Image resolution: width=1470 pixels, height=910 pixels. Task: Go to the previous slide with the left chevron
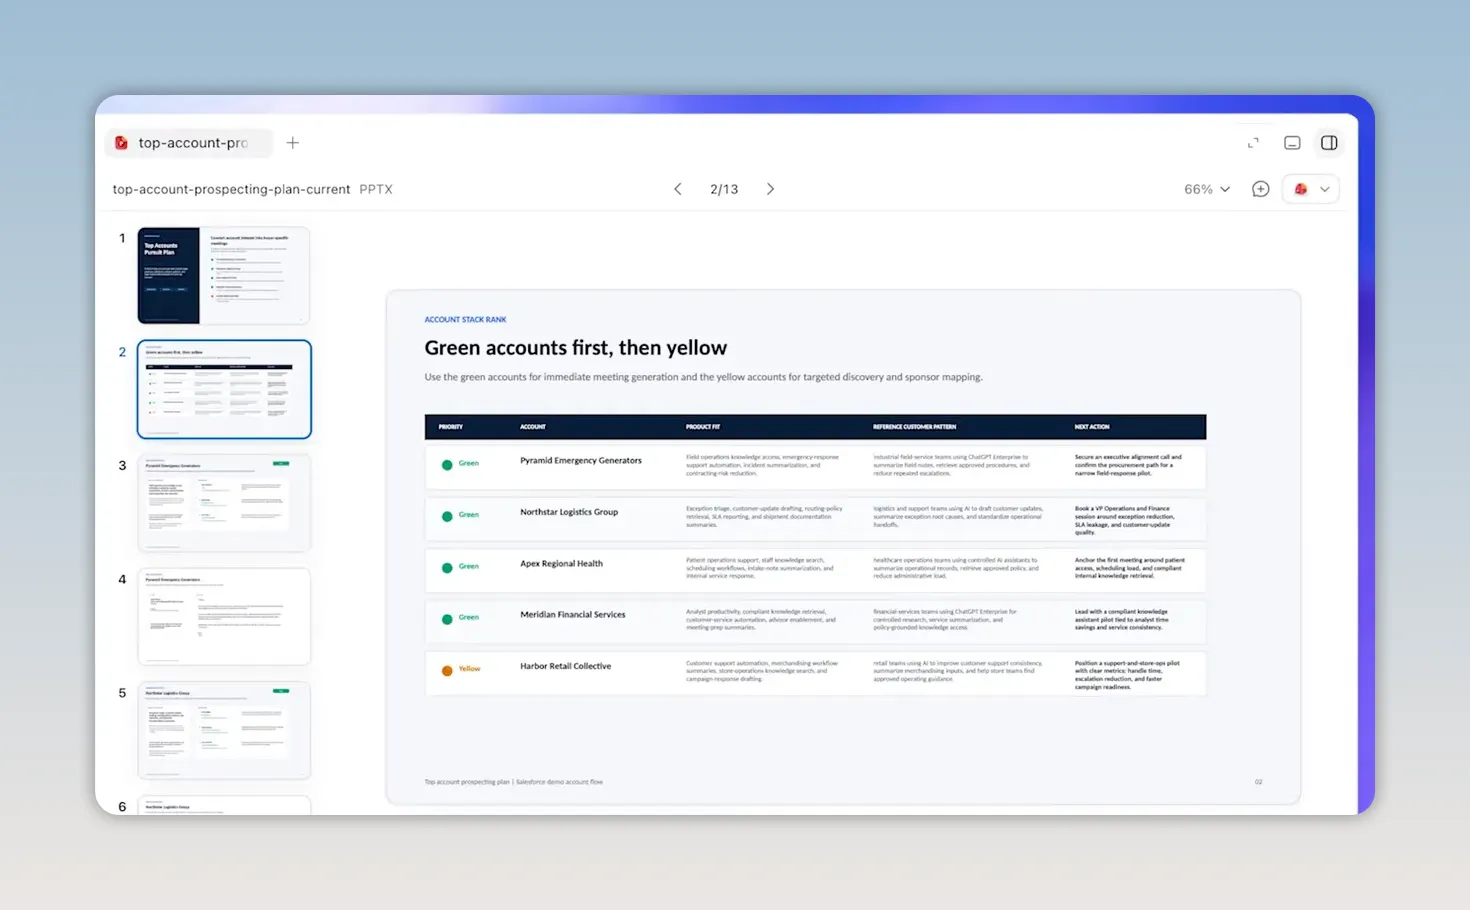tap(678, 189)
